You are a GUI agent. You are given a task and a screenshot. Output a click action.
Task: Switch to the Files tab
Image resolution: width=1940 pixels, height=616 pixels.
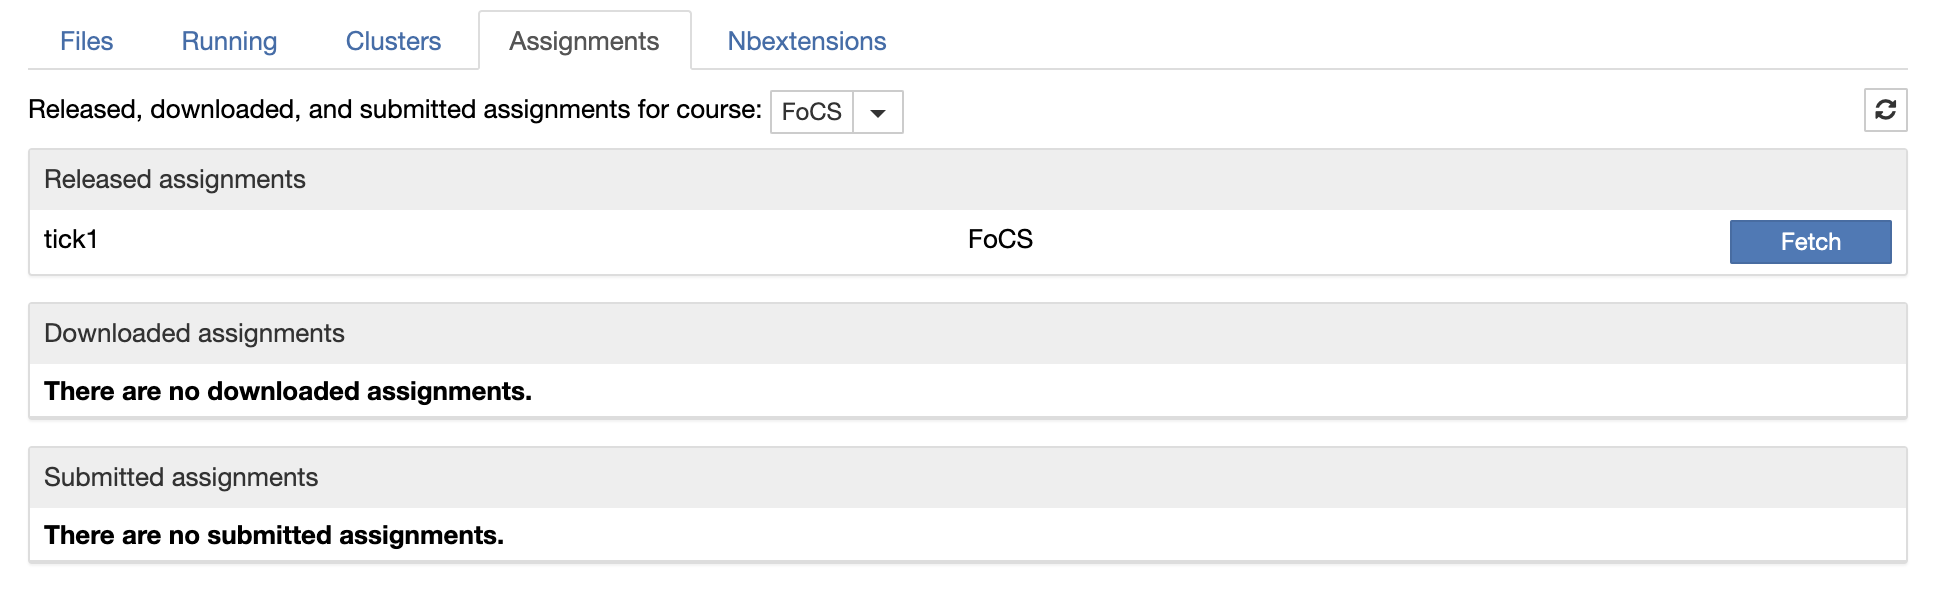click(x=86, y=41)
